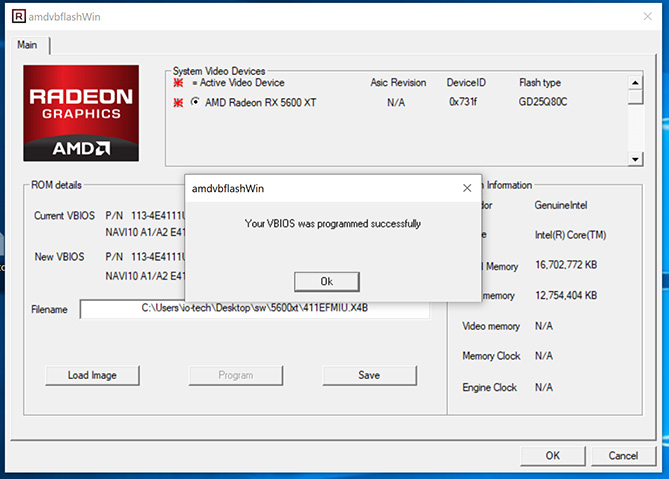669x479 pixels.
Task: Select the DeviceID value 0x731f
Action: [463, 102]
